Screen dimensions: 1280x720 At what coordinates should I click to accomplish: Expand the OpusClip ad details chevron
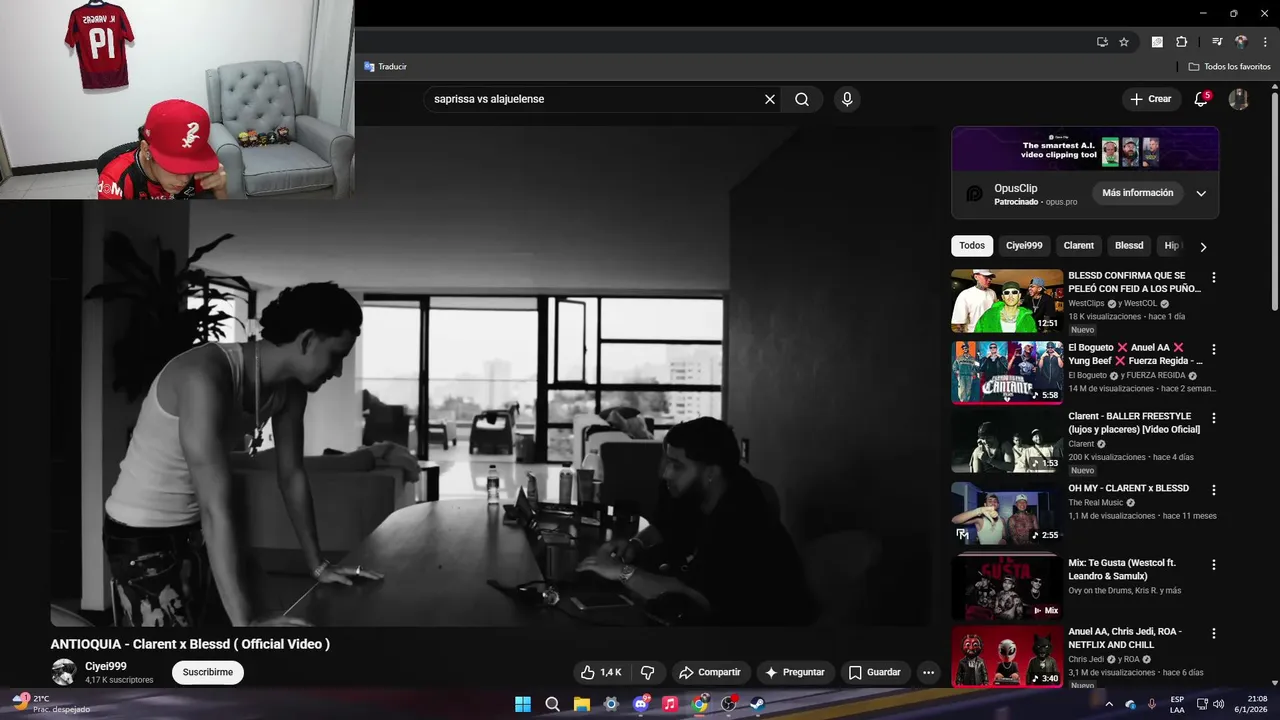tap(1201, 193)
